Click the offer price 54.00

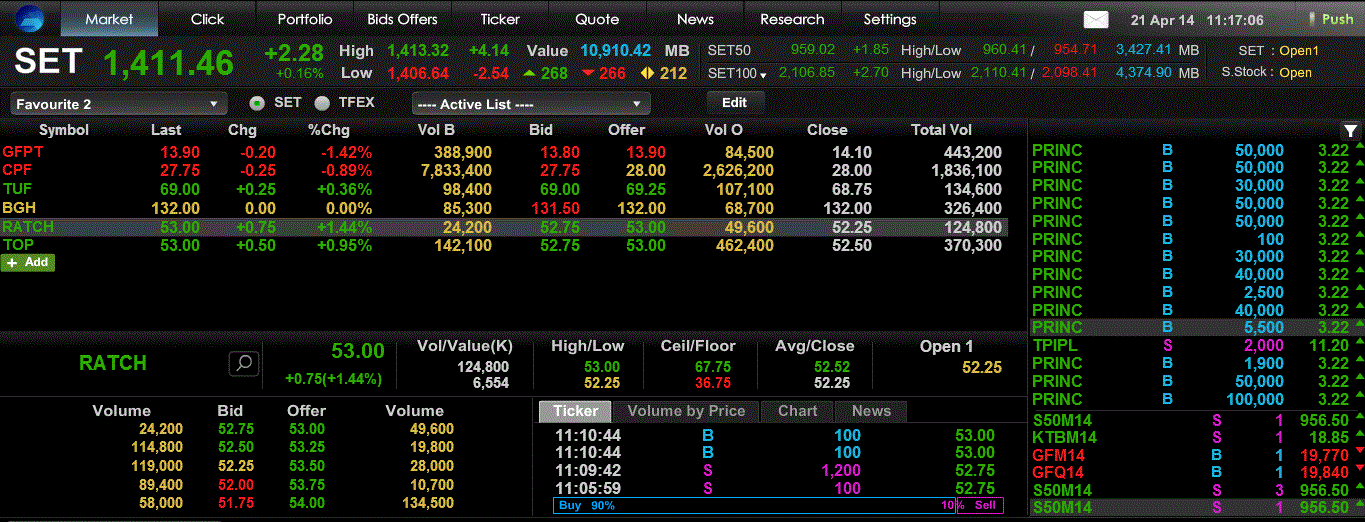306,502
